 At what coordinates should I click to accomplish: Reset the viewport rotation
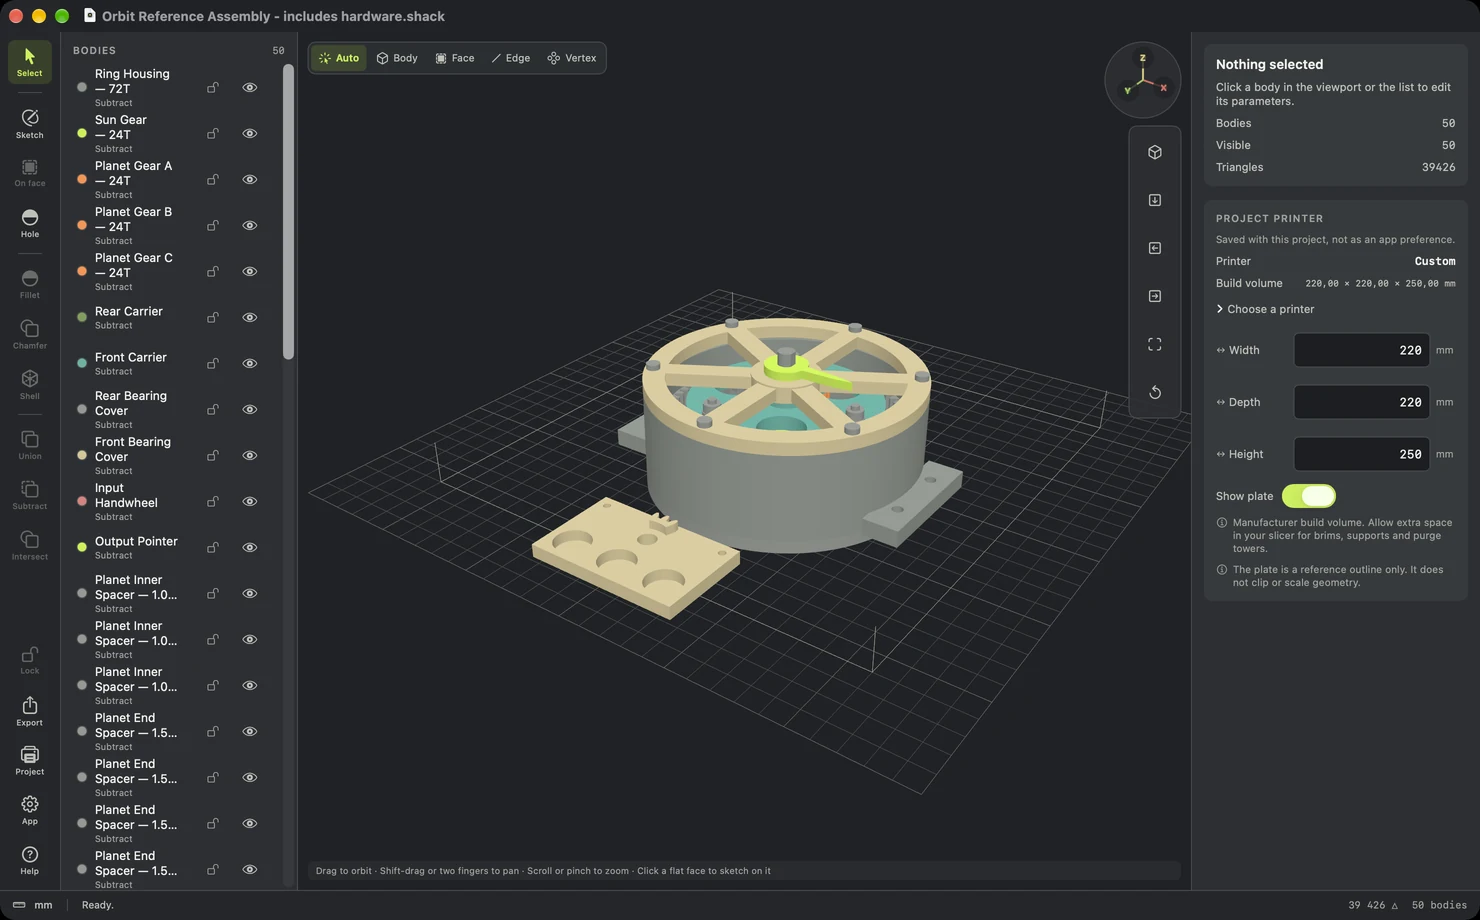pyautogui.click(x=1155, y=392)
